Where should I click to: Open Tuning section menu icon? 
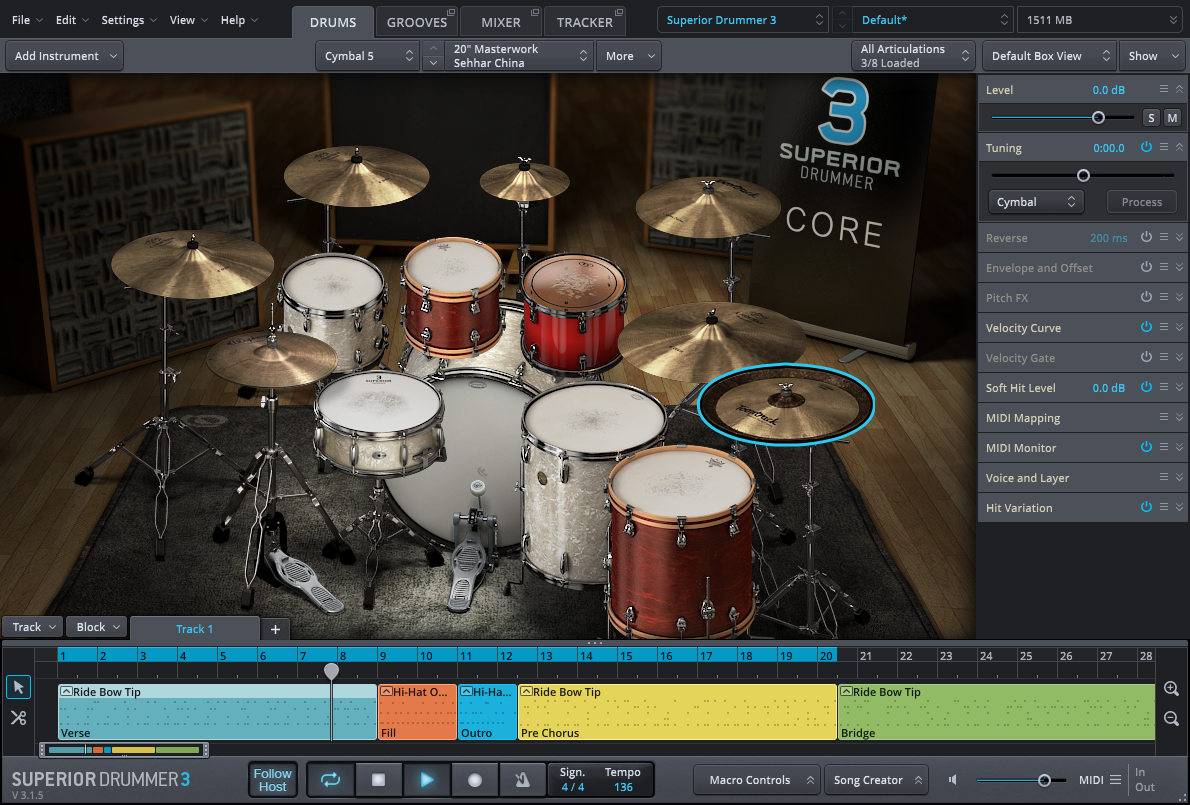pyautogui.click(x=1163, y=147)
